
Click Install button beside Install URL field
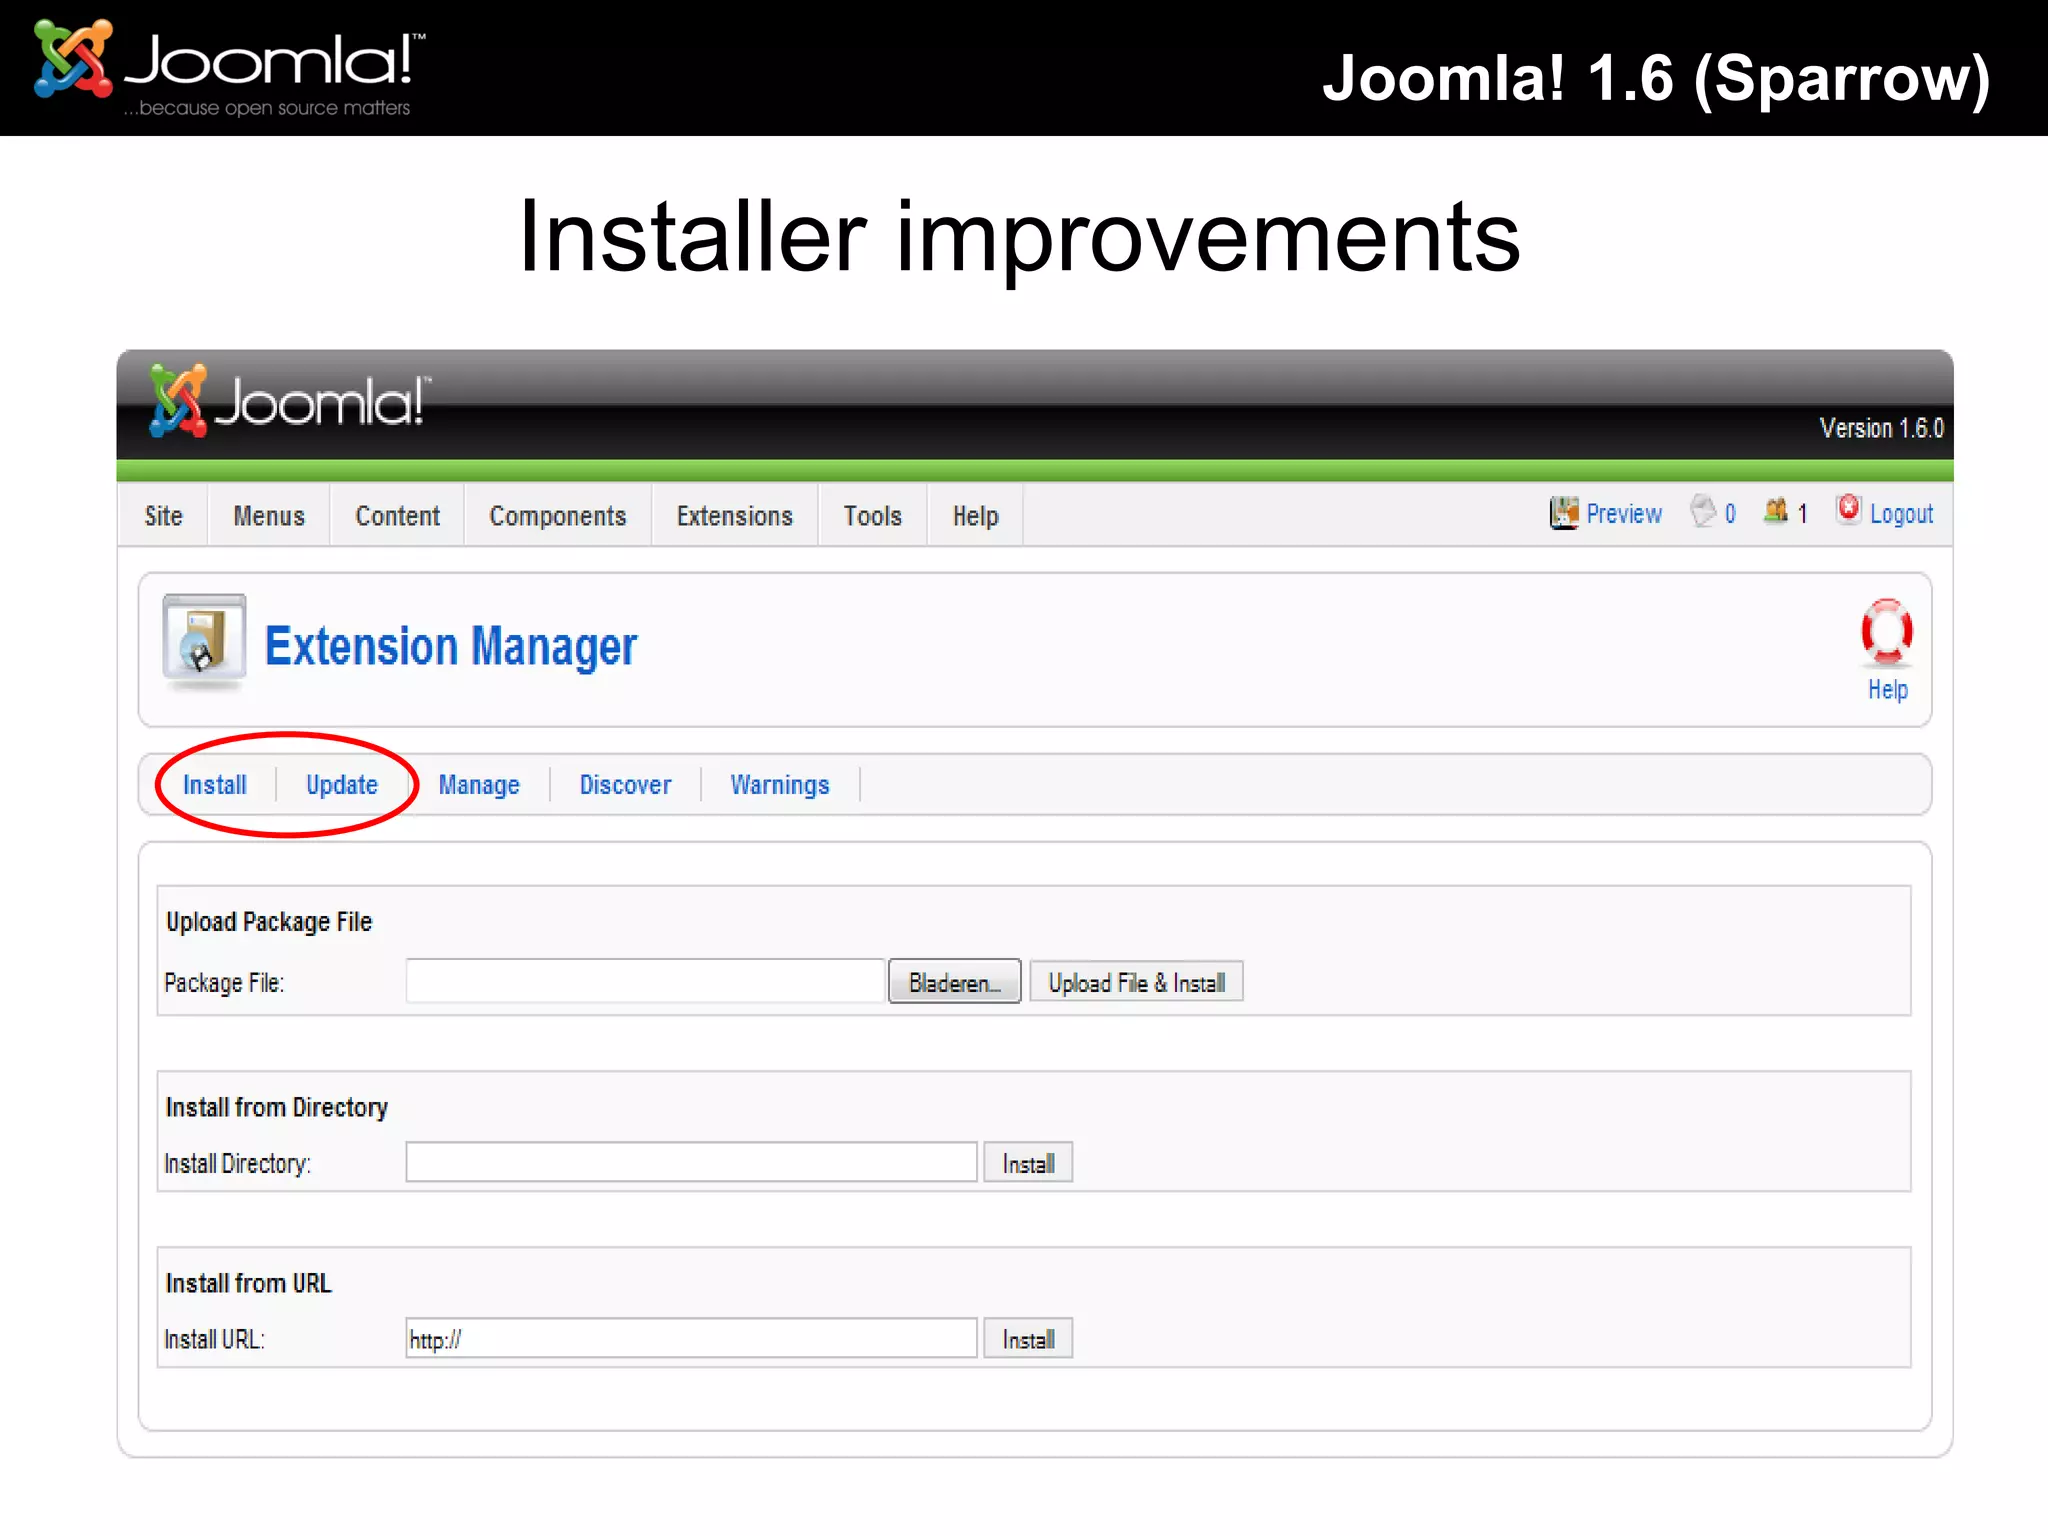tap(1028, 1339)
